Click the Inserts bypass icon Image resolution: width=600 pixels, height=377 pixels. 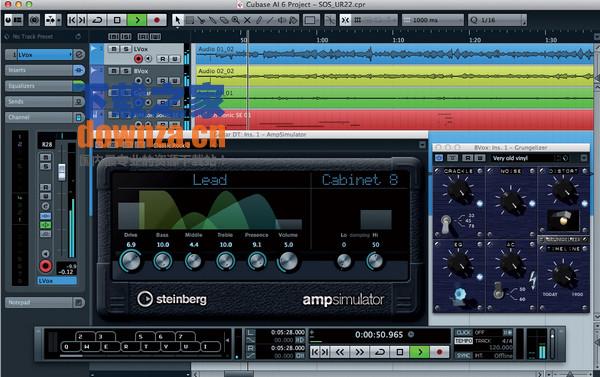[x=78, y=70]
